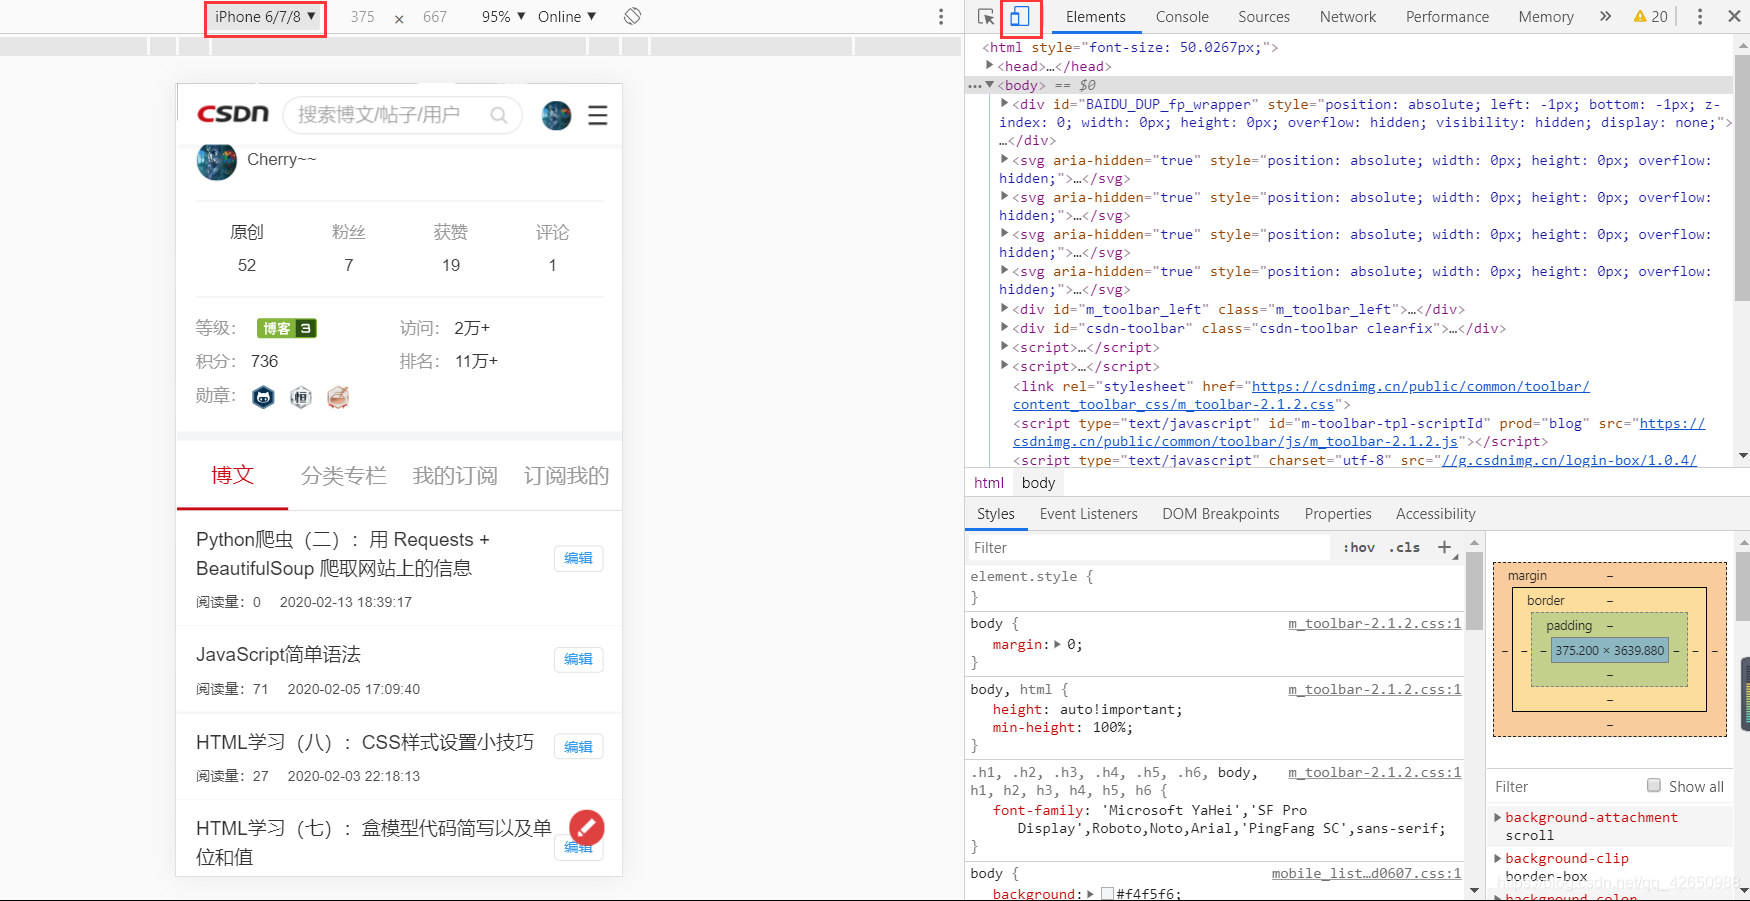Screen dimensions: 1750x901
Task: Click the user avatar in CSDN header
Action: click(x=556, y=116)
